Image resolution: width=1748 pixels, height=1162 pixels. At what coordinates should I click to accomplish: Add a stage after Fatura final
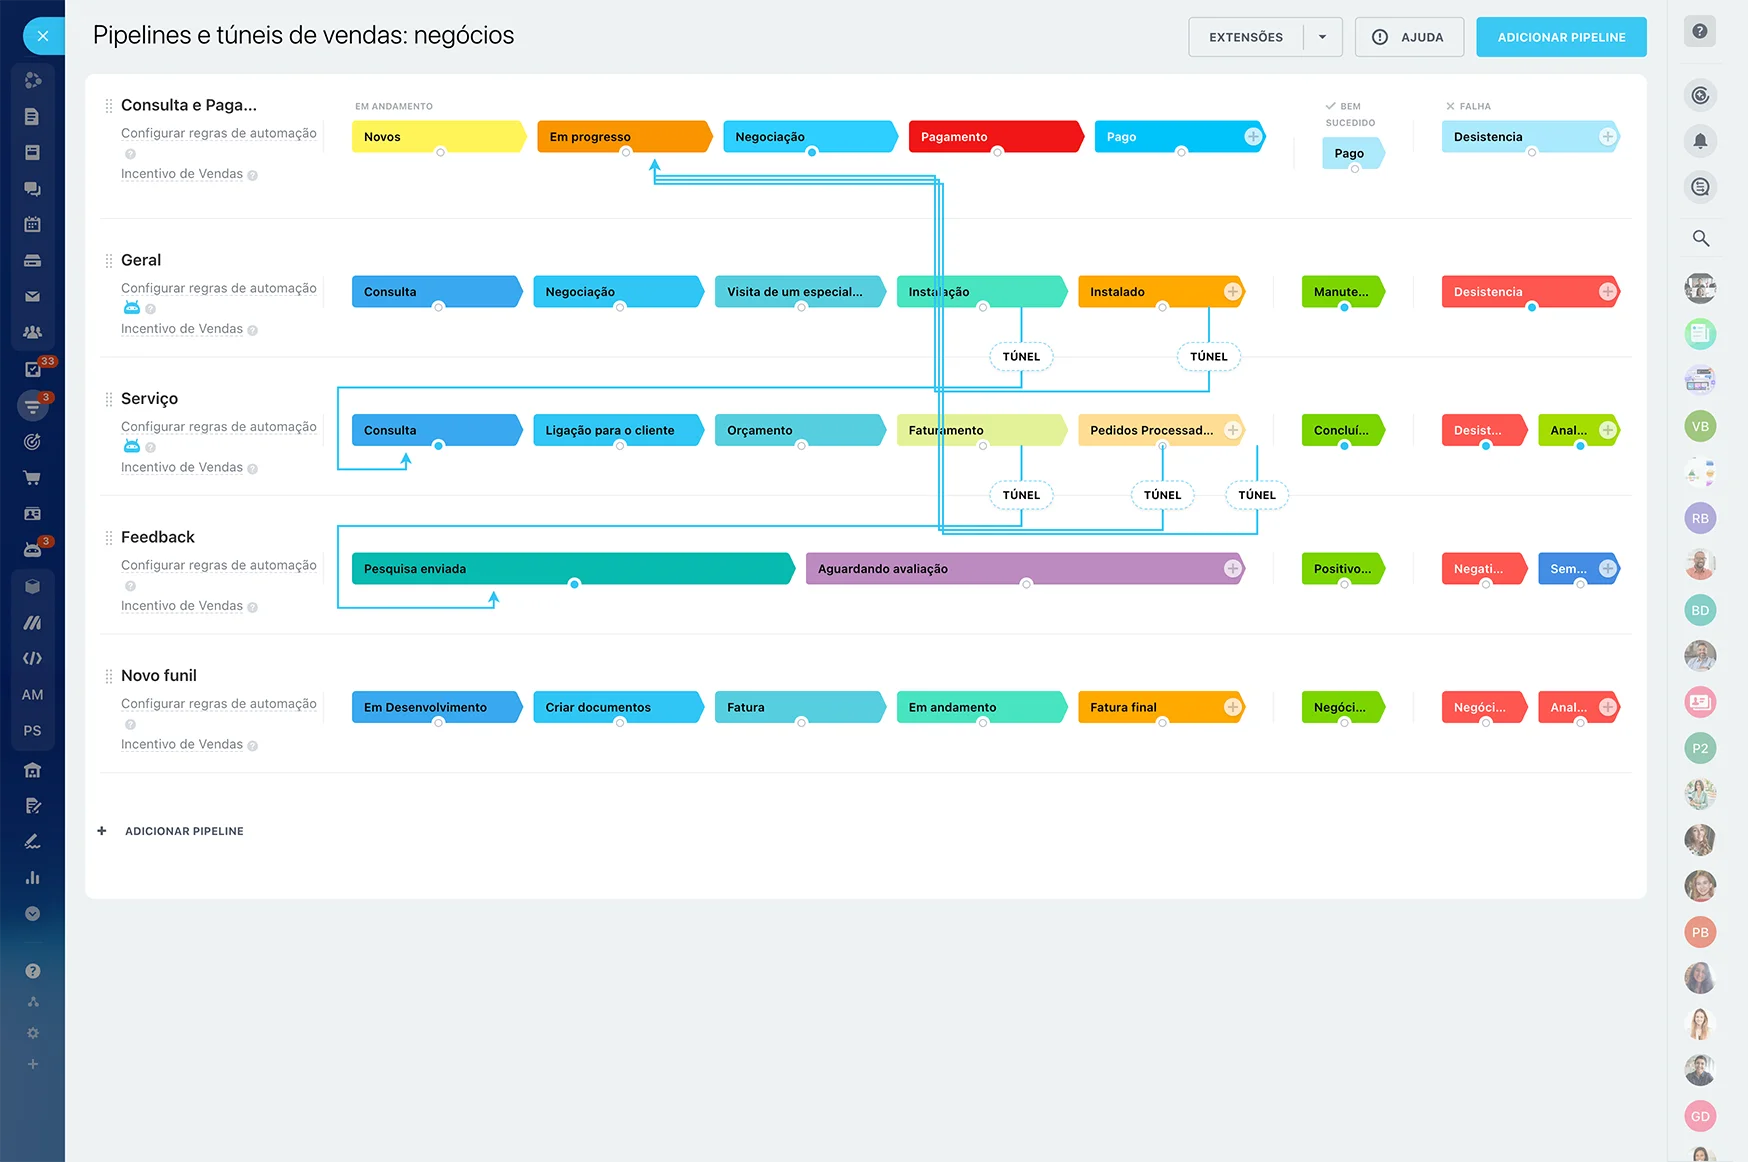point(1233,707)
